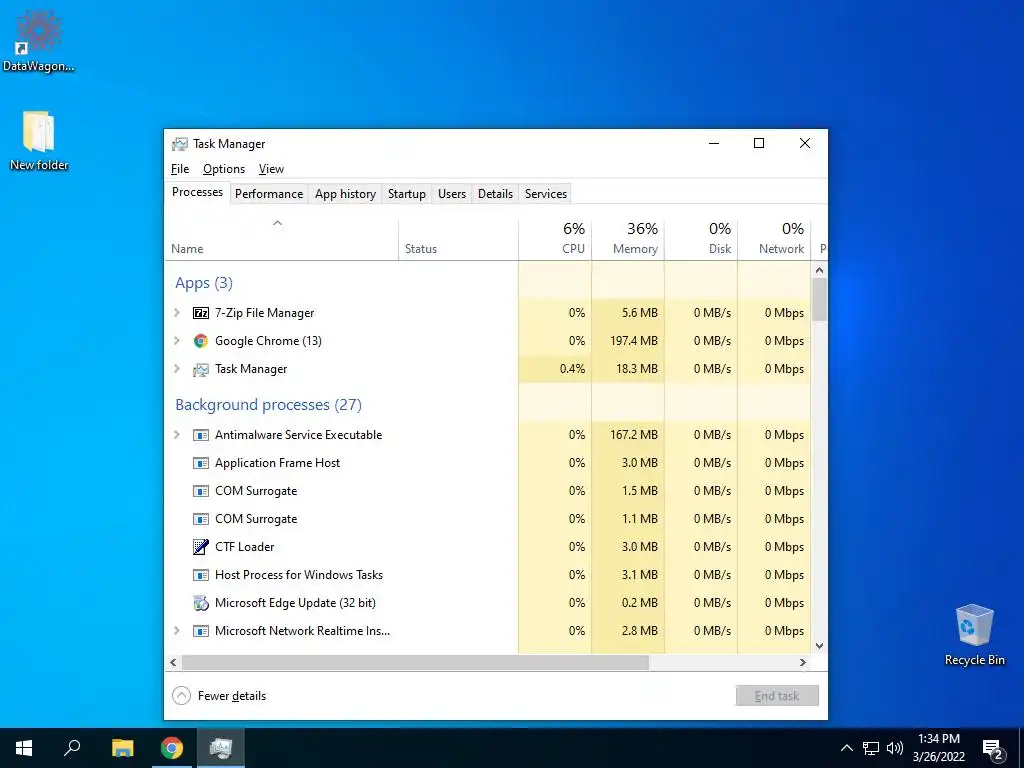Open taskbar search magnifier
The width and height of the screenshot is (1024, 768).
(72, 748)
